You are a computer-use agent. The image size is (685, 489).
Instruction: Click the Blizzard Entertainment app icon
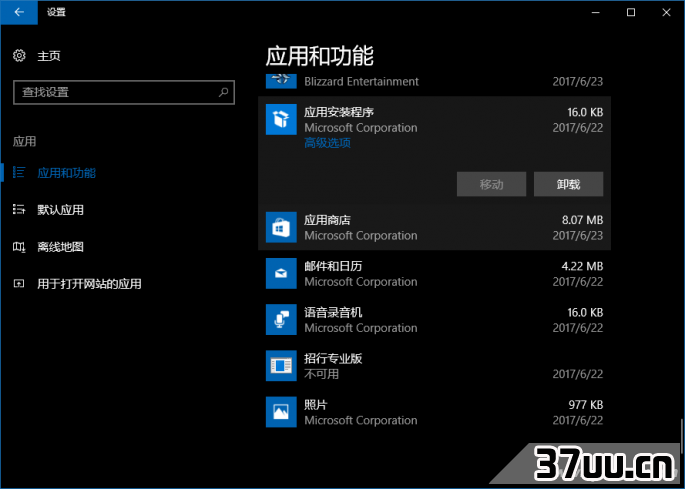point(281,81)
